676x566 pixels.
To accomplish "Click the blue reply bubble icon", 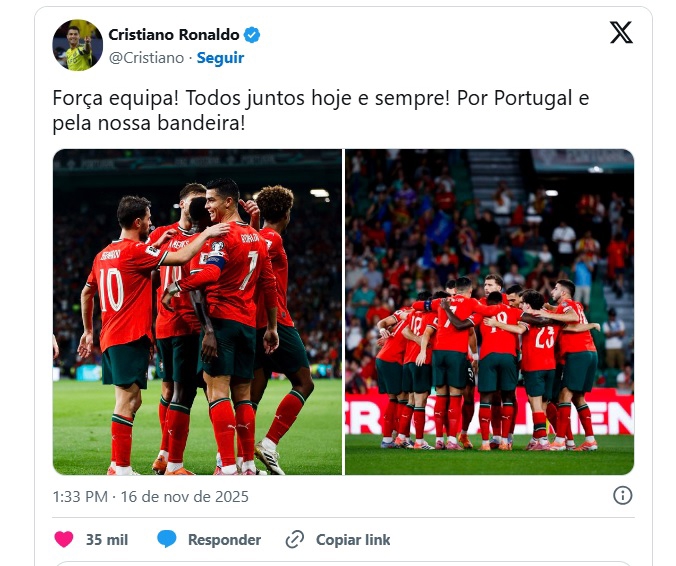I will (x=166, y=539).
